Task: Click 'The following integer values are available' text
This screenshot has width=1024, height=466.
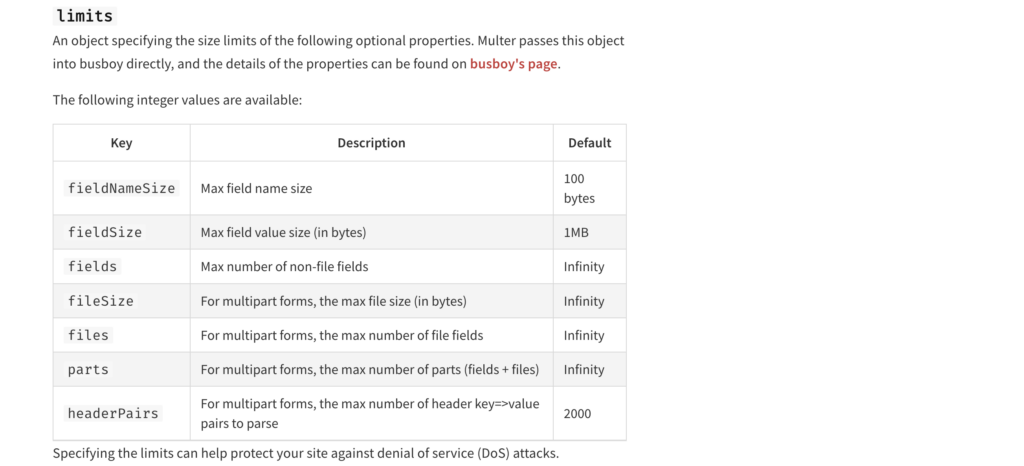Action: click(x=178, y=101)
